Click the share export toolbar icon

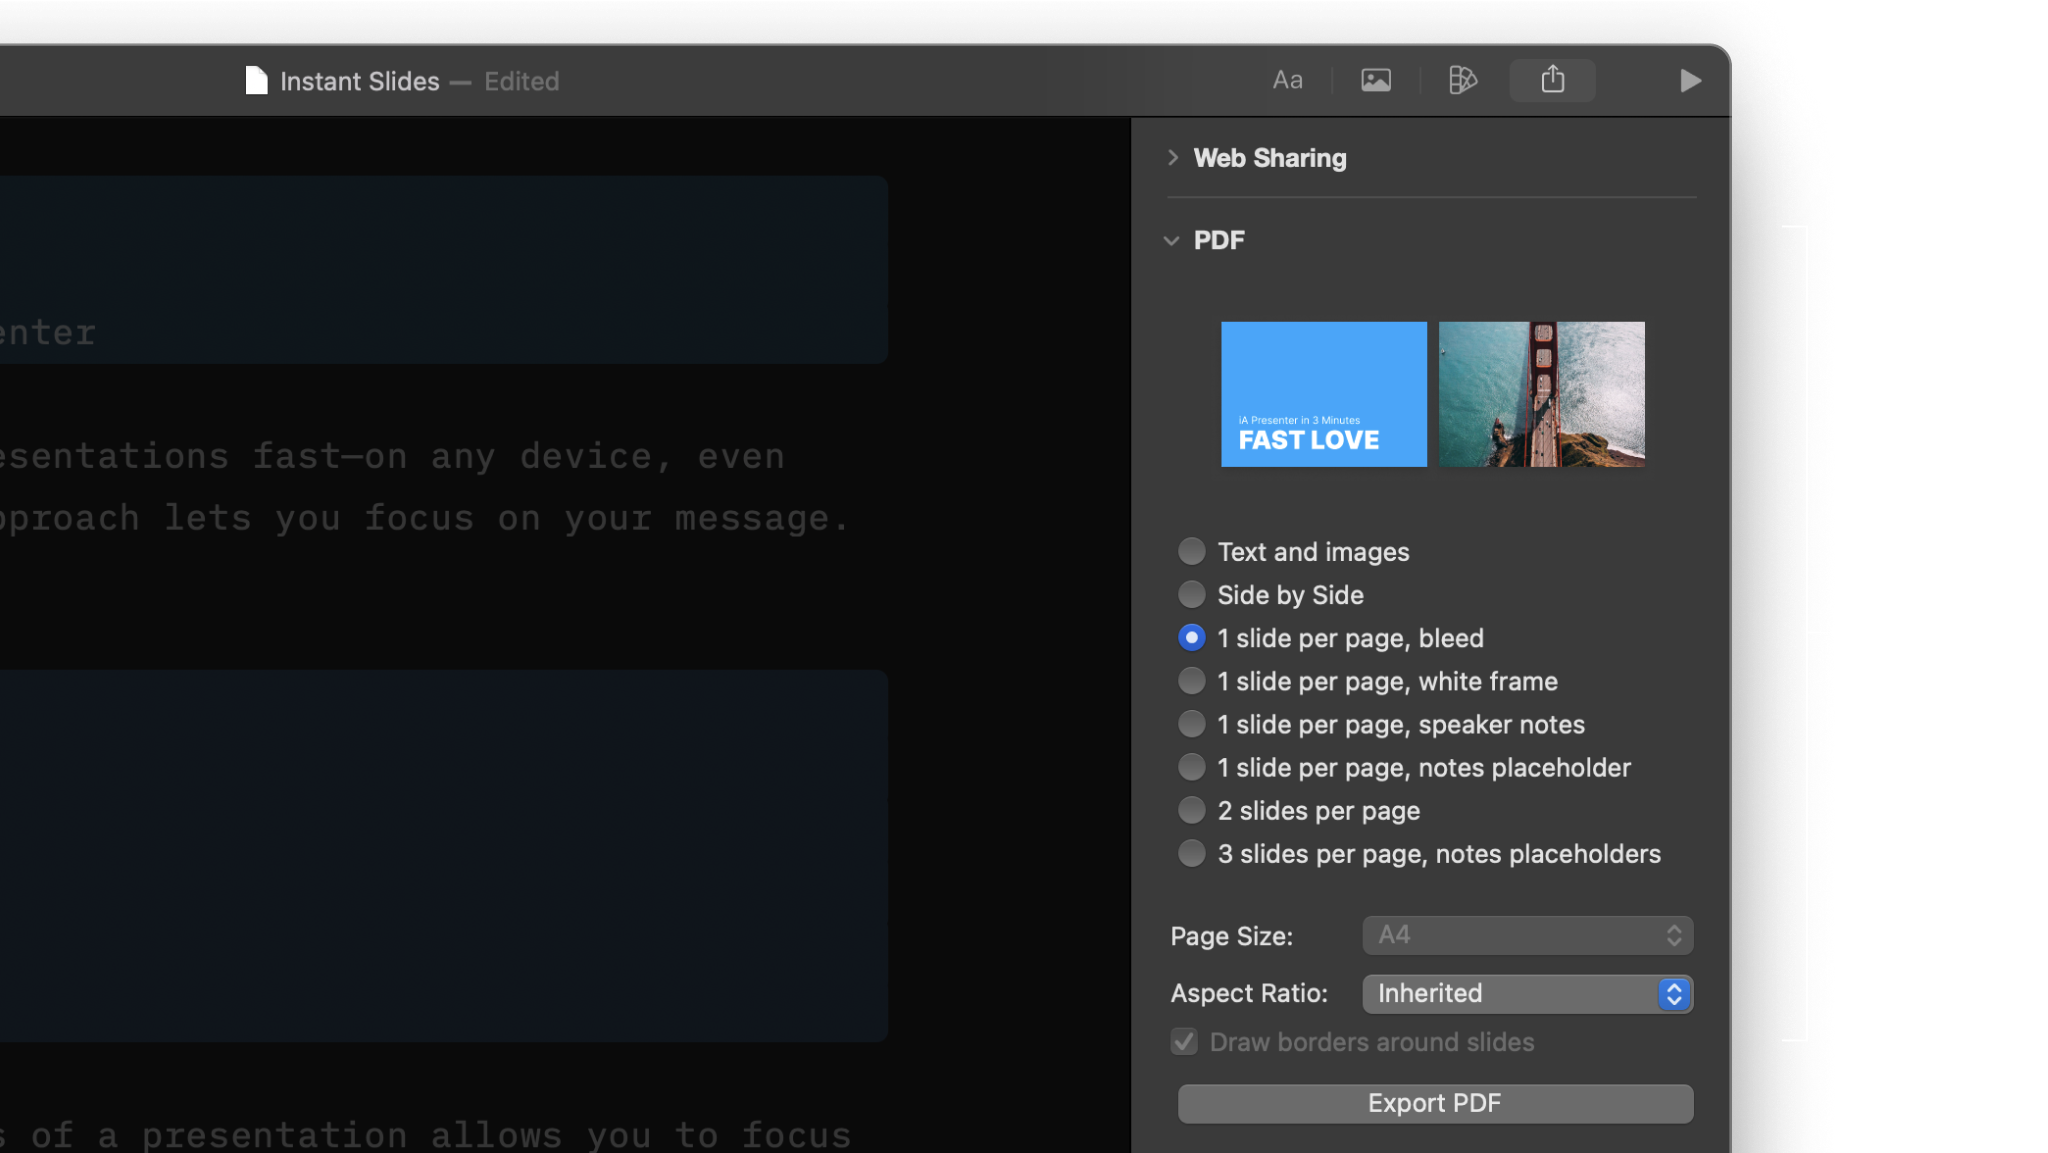1552,80
